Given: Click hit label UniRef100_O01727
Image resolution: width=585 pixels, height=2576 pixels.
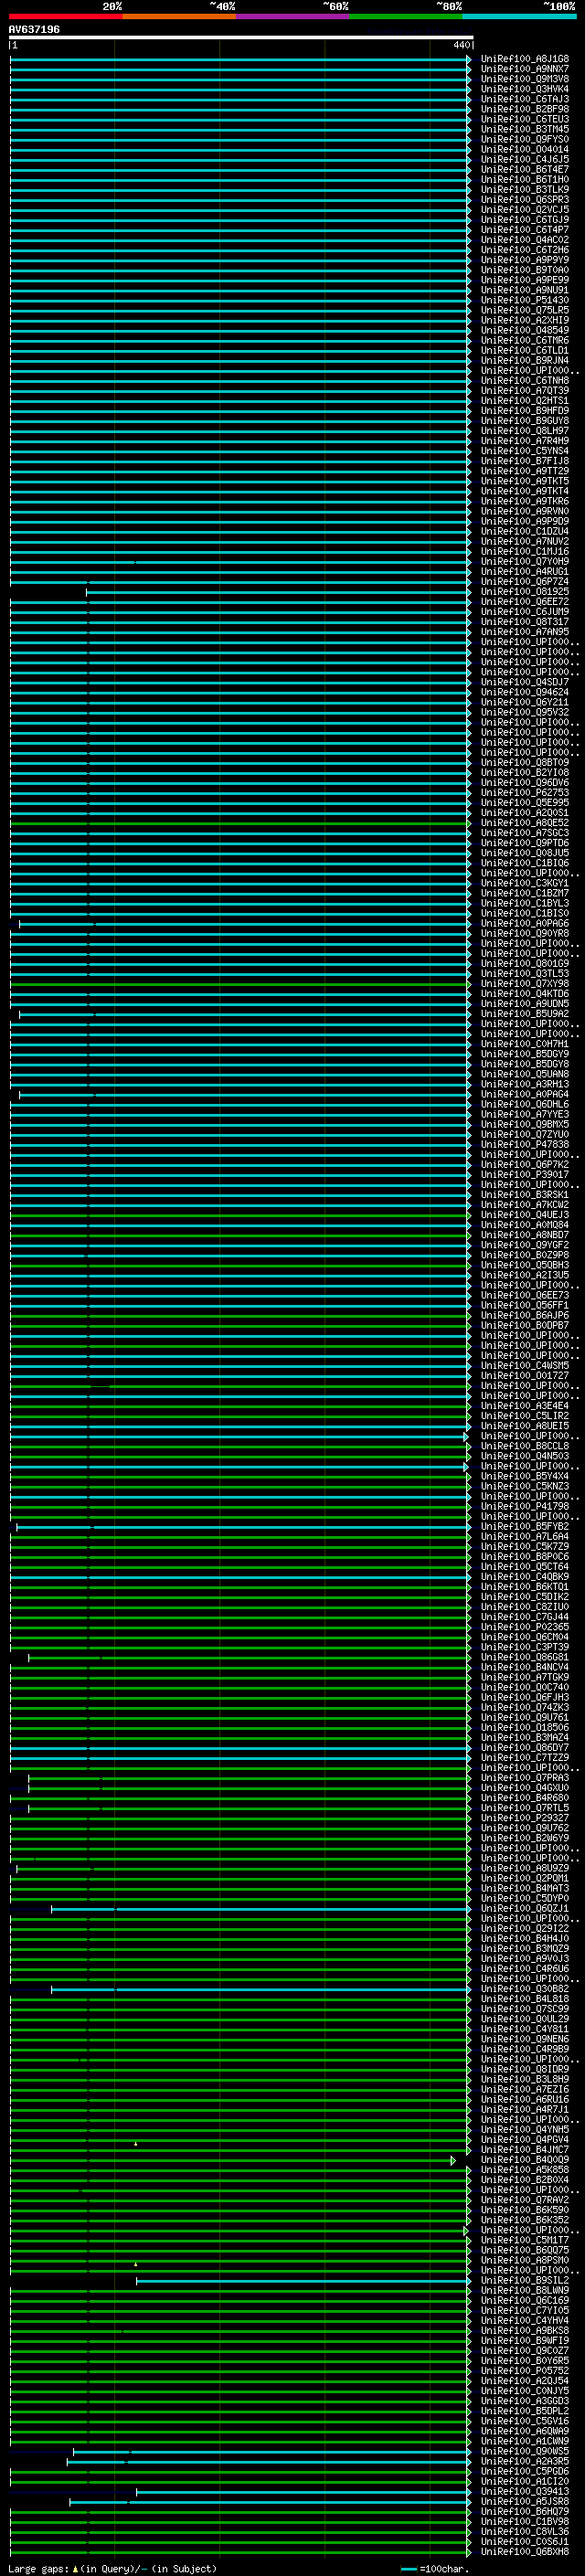Looking at the screenshot, I should coord(525,1376).
